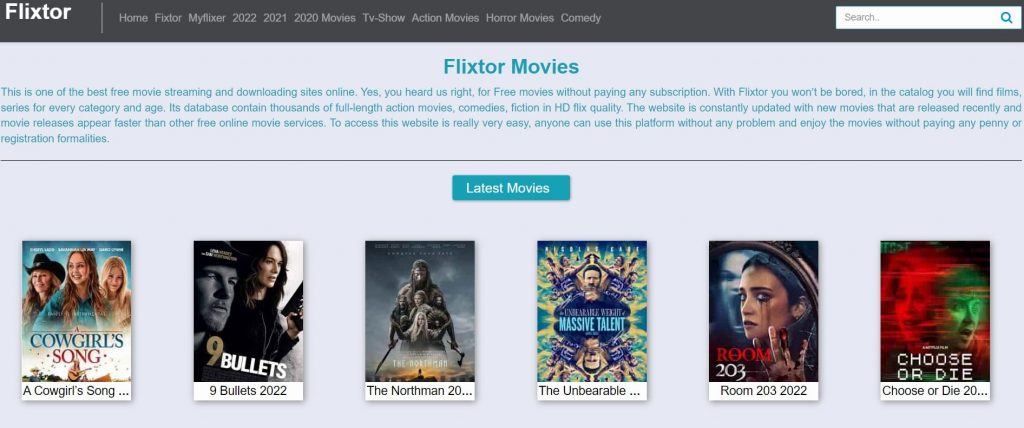Open the Myflixer menu item

click(207, 18)
